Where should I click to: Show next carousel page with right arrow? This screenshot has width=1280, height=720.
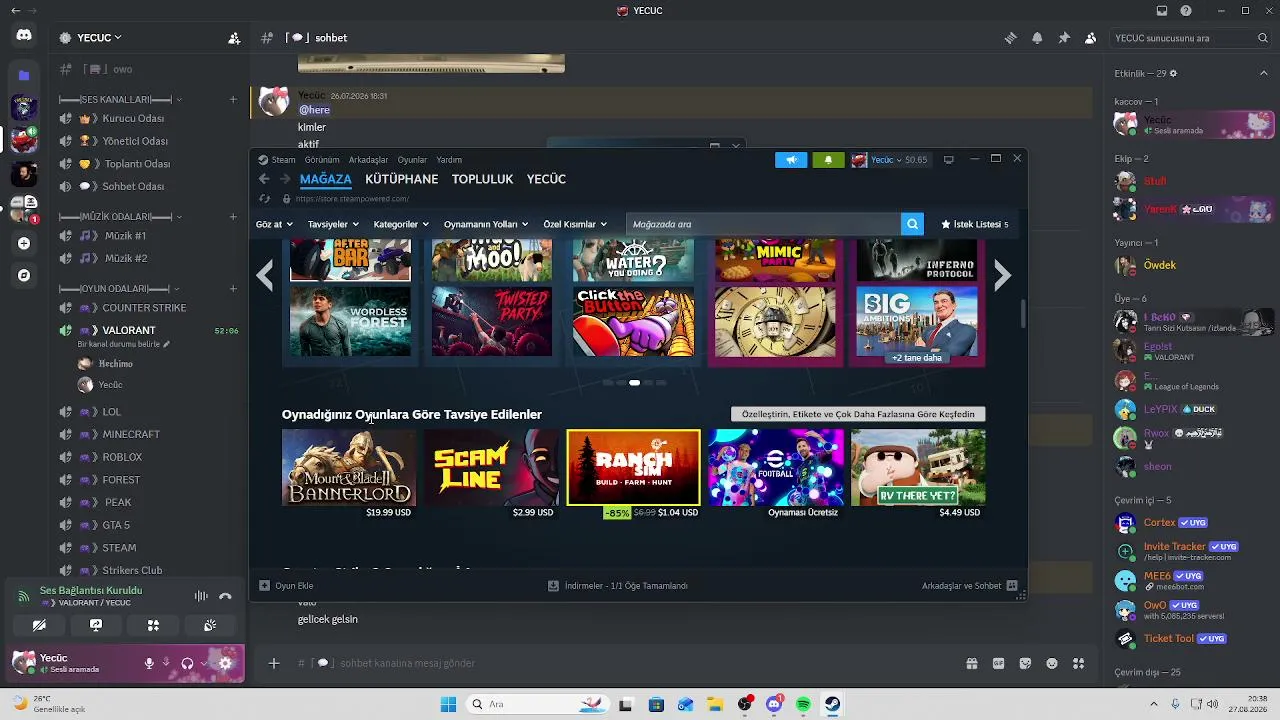tap(1003, 275)
